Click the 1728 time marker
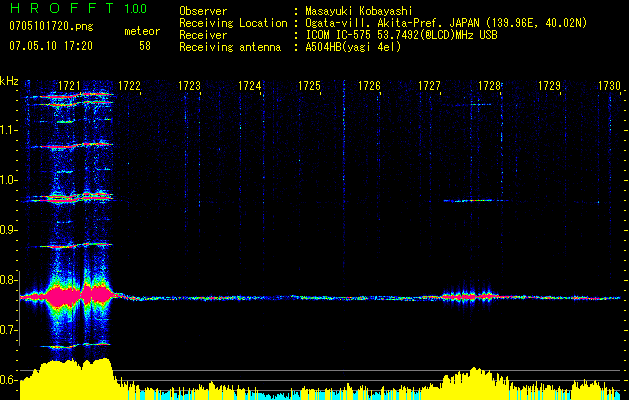This screenshot has width=629, height=400. (x=489, y=86)
